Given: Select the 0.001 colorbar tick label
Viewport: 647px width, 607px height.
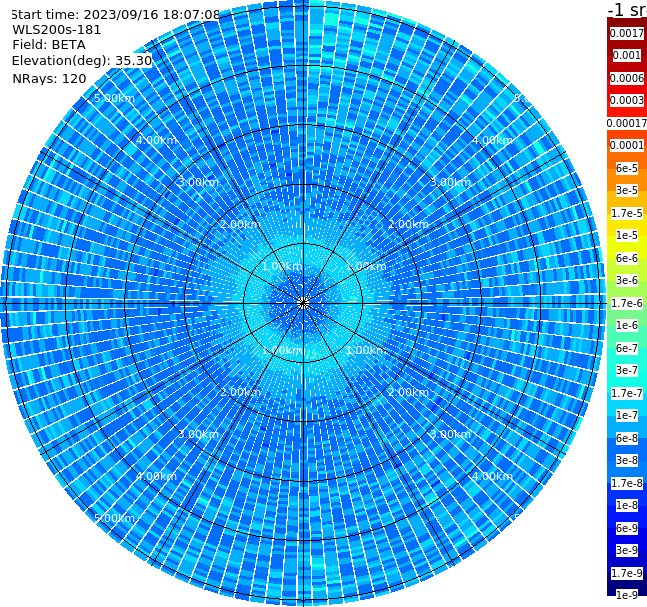Looking at the screenshot, I should point(627,55).
